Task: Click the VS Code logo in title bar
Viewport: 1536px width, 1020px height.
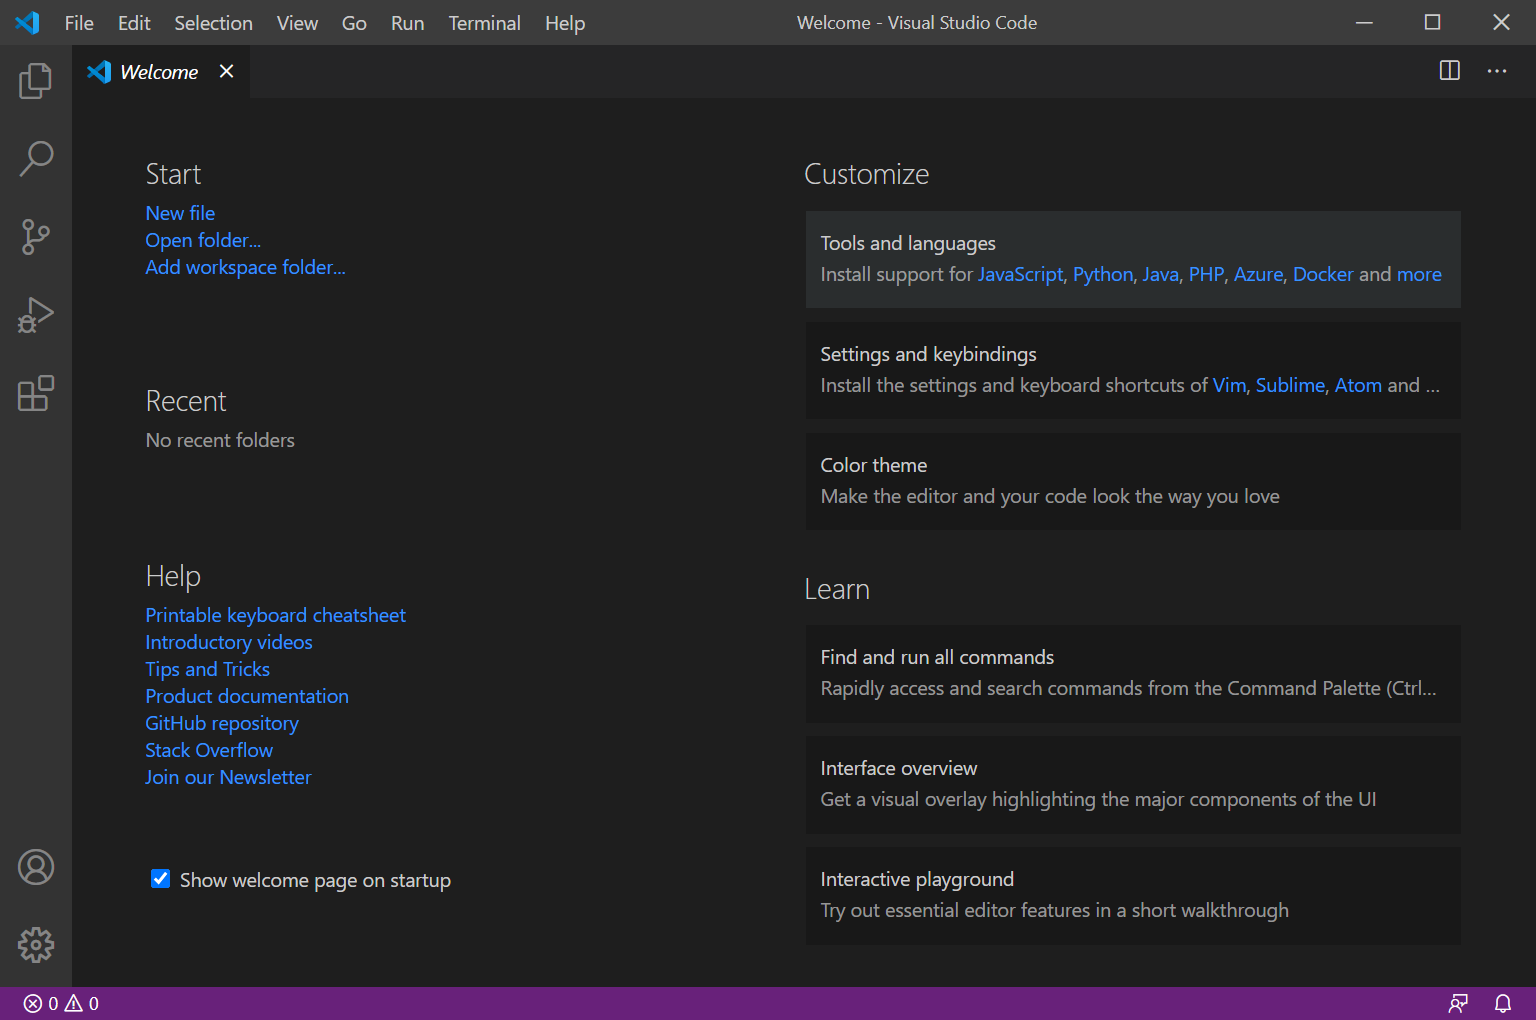Action: point(28,22)
